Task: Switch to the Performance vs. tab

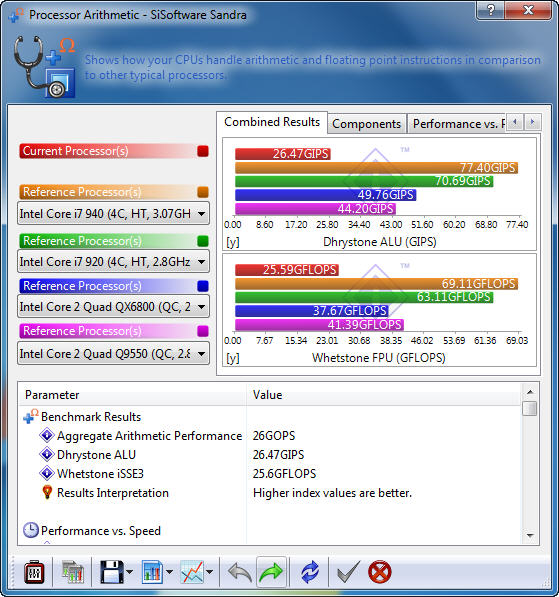Action: [457, 124]
